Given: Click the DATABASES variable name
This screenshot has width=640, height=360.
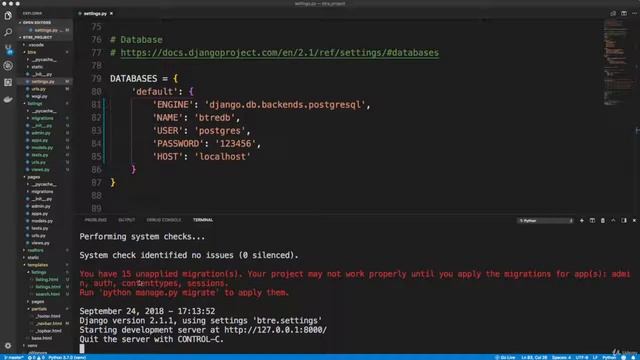Looking at the screenshot, I should click(x=133, y=78).
